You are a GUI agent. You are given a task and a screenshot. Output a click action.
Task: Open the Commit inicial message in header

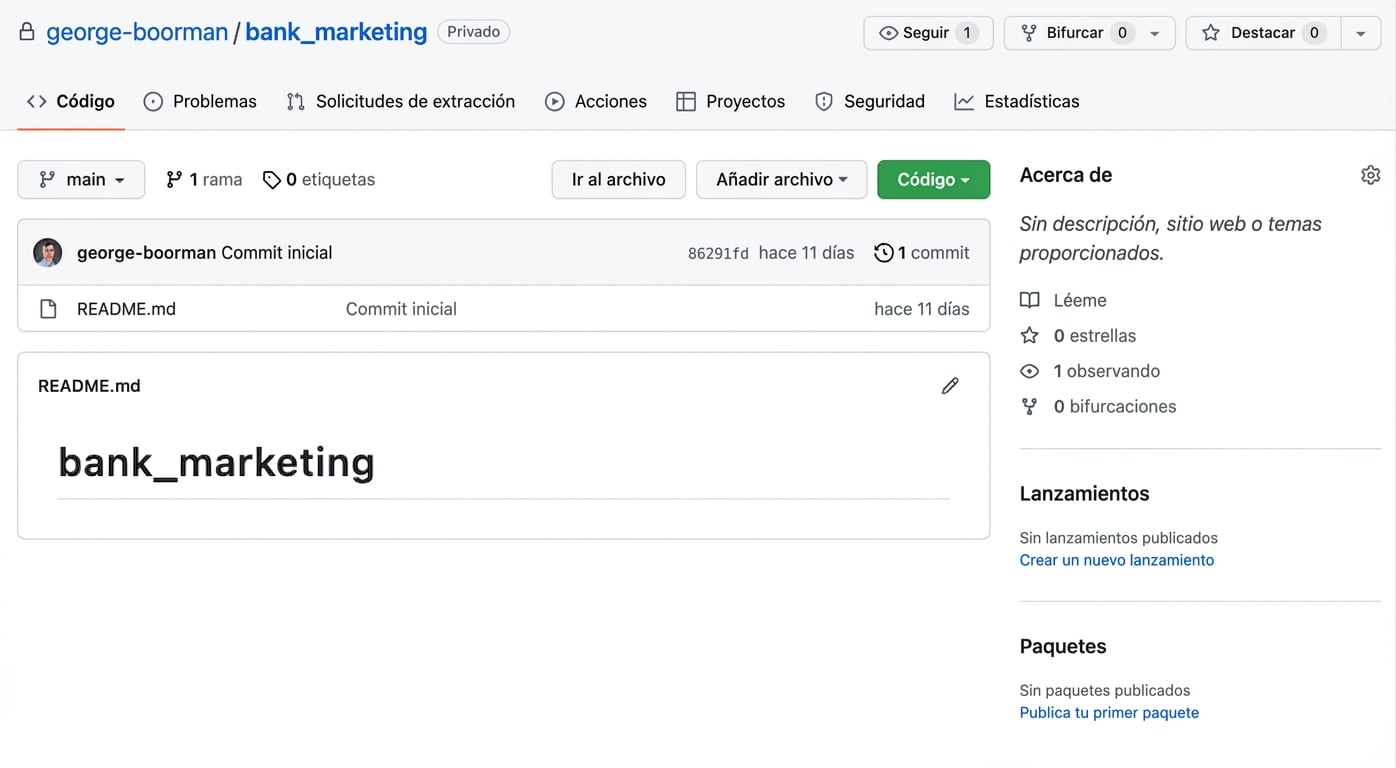point(277,253)
